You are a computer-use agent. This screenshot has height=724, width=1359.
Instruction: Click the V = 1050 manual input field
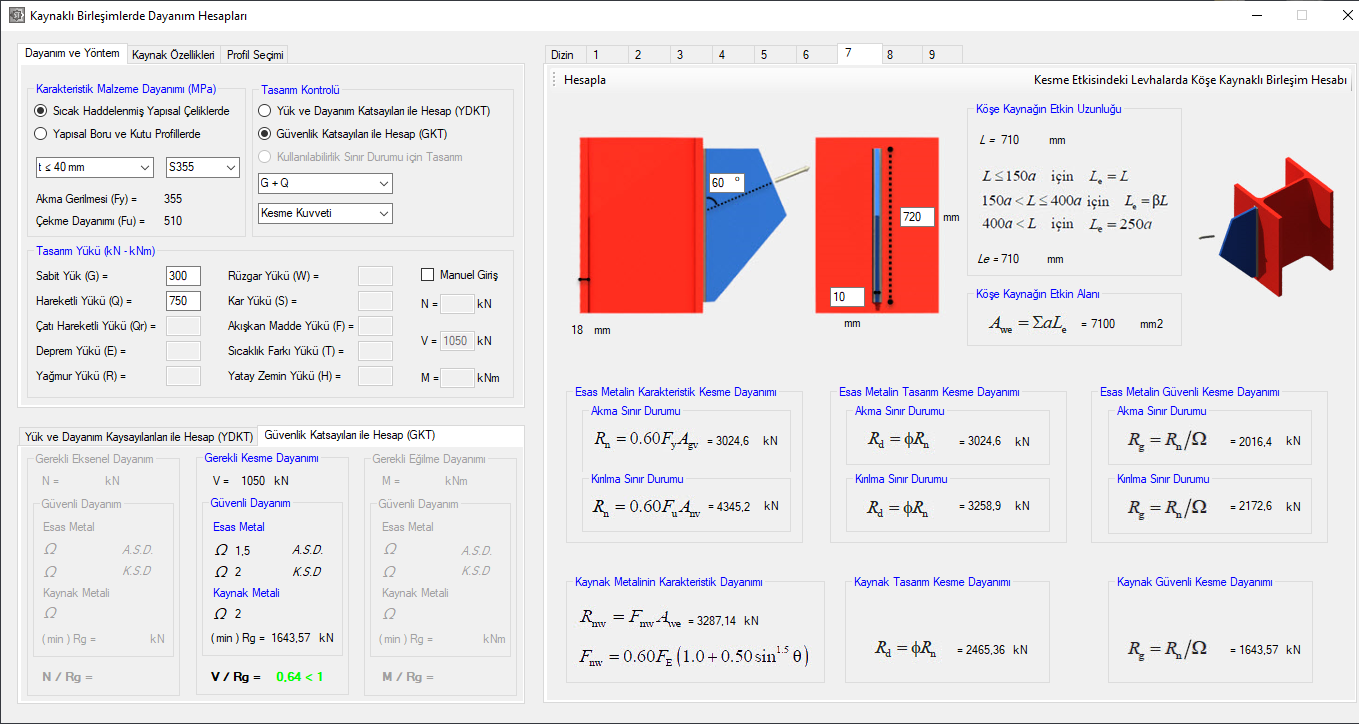[457, 341]
